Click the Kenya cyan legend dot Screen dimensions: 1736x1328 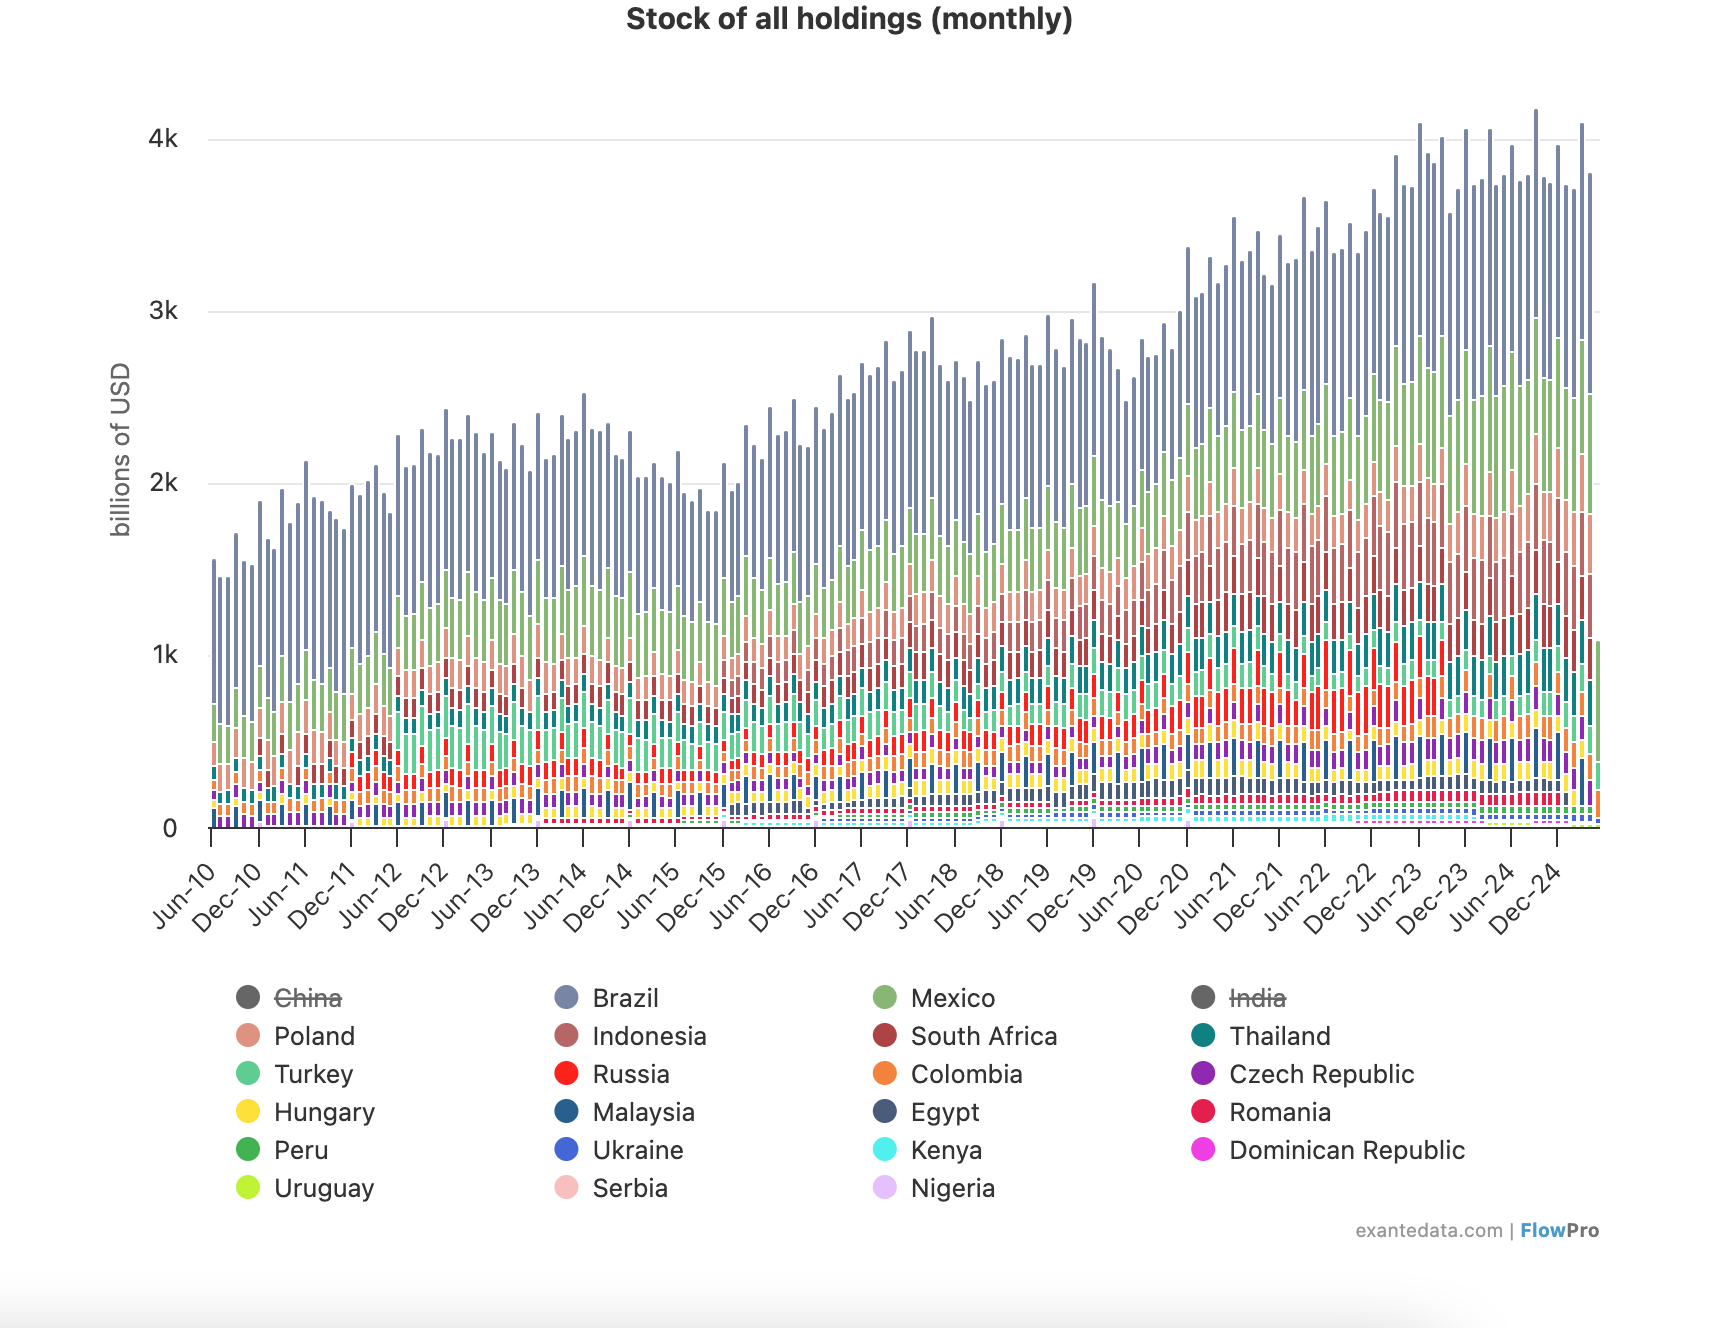pyautogui.click(x=885, y=1150)
